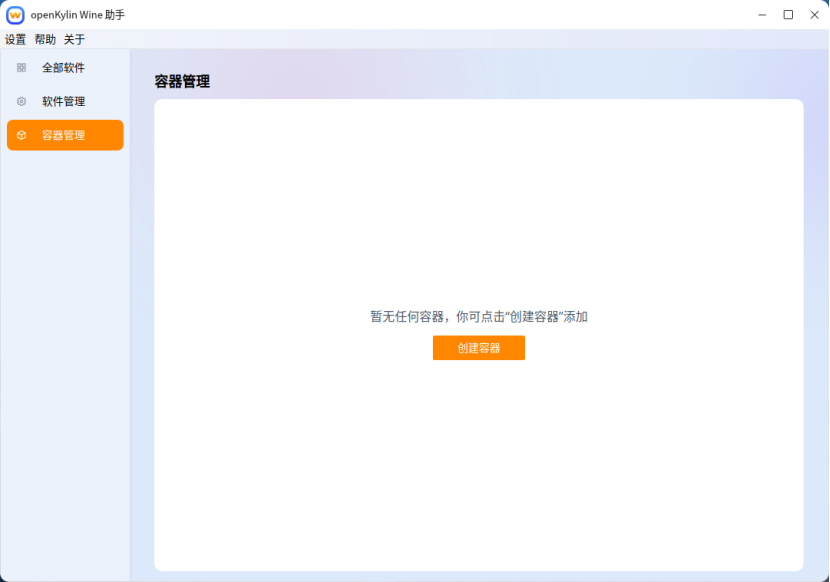
Task: Switch to the 软件管理 page
Action: tap(65, 101)
